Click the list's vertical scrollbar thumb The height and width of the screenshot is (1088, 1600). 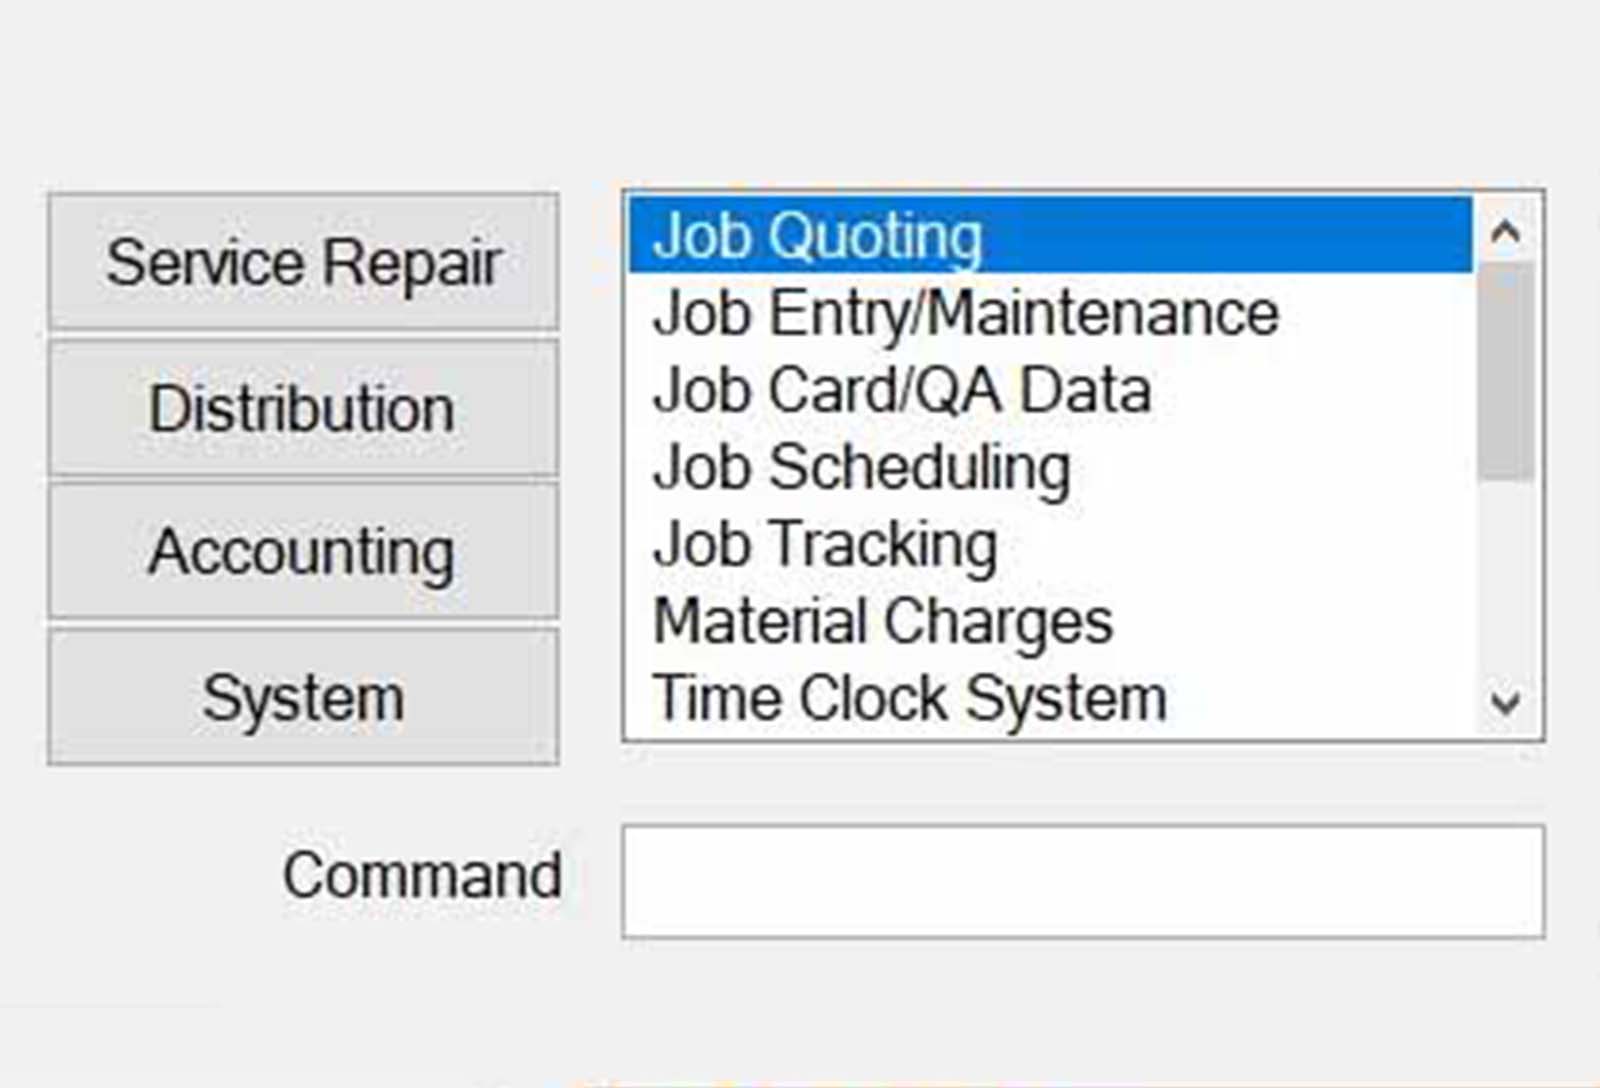(1505, 372)
